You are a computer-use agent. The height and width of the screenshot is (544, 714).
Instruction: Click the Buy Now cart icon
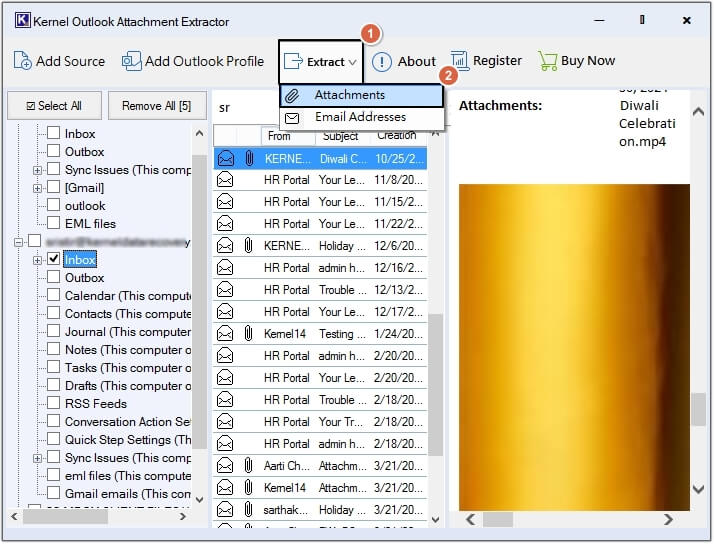[547, 61]
